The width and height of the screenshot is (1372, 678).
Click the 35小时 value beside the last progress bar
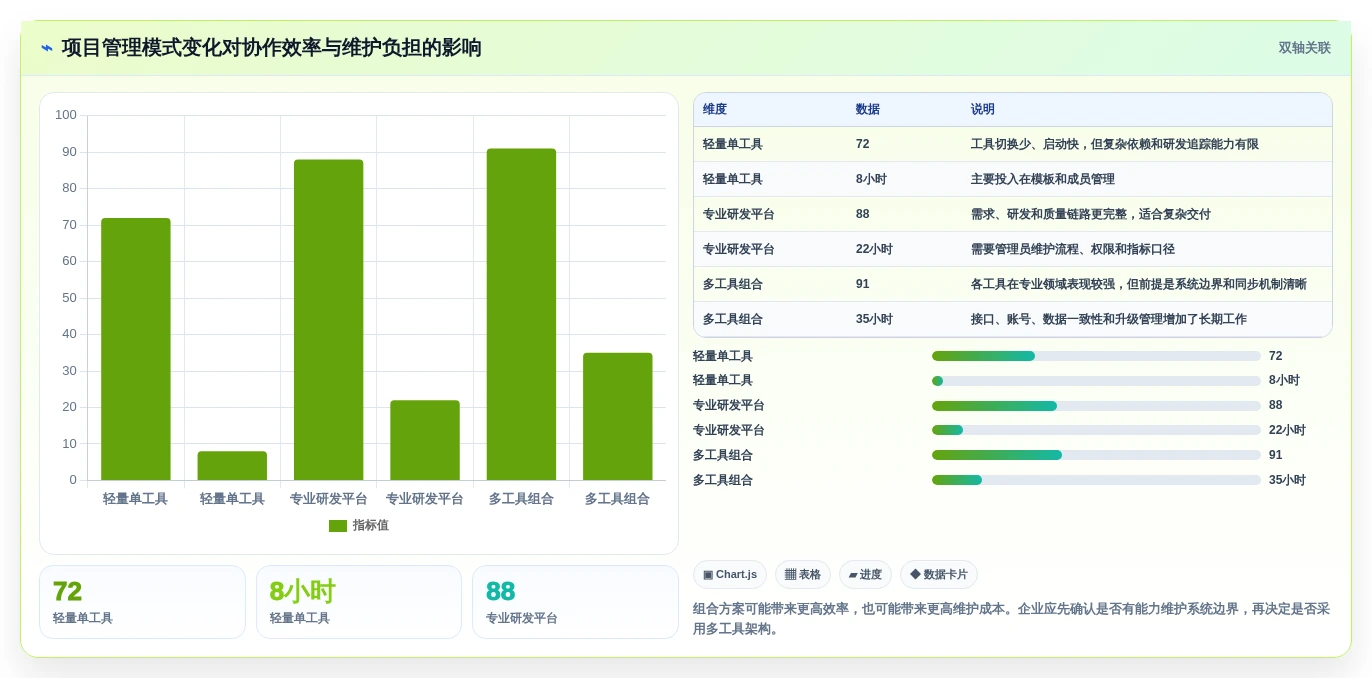coord(1287,480)
